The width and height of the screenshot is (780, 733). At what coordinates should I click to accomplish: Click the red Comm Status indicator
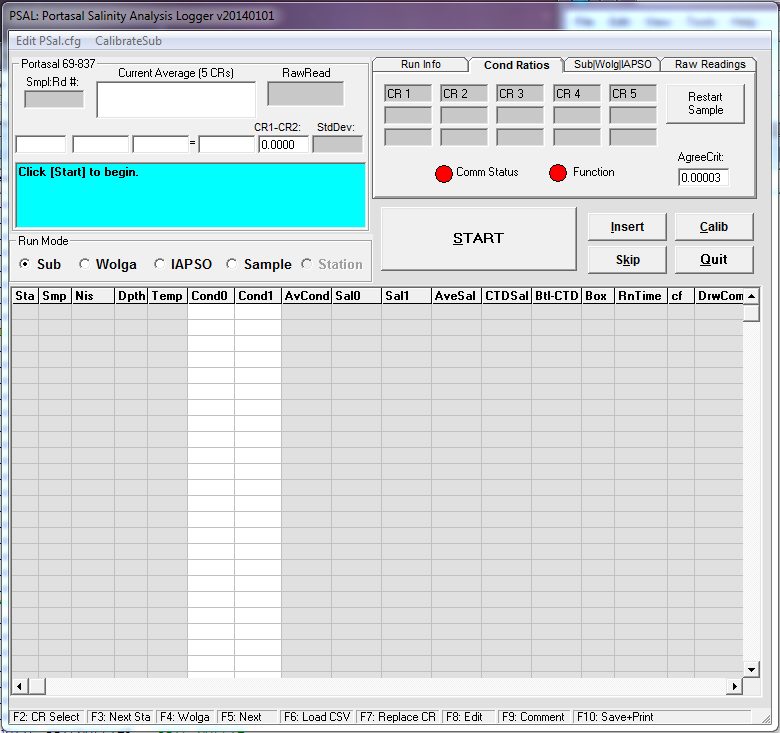click(444, 173)
